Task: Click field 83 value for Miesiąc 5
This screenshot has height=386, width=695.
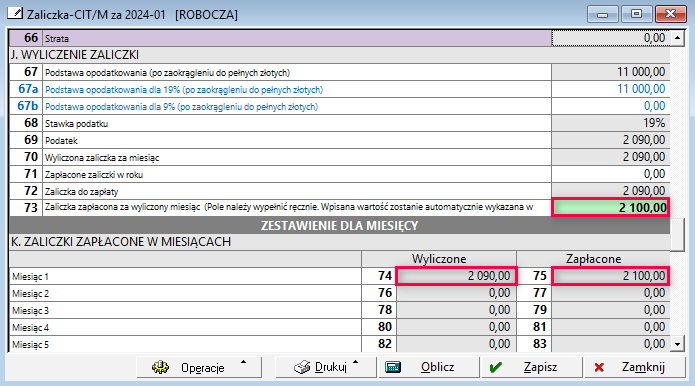Action: [610, 344]
